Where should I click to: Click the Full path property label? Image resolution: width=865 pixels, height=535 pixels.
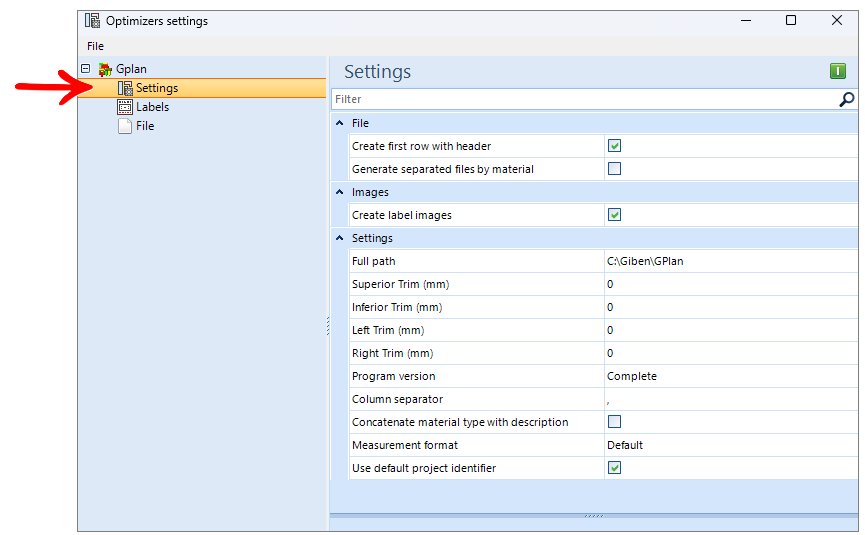pyautogui.click(x=373, y=261)
